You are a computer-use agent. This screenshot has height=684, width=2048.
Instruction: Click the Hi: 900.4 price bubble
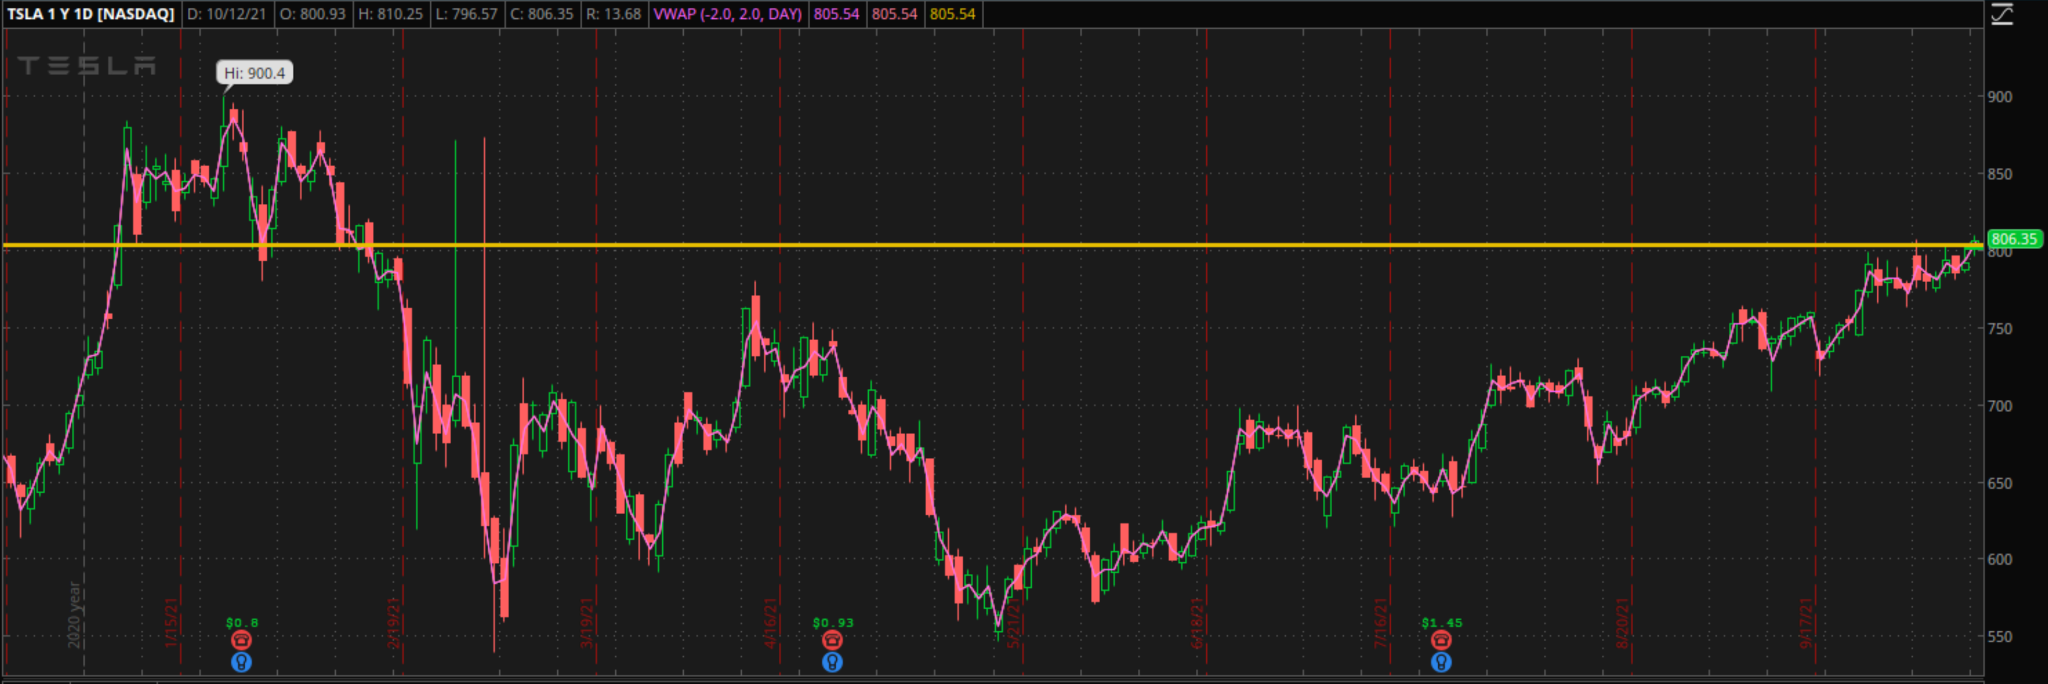click(255, 73)
